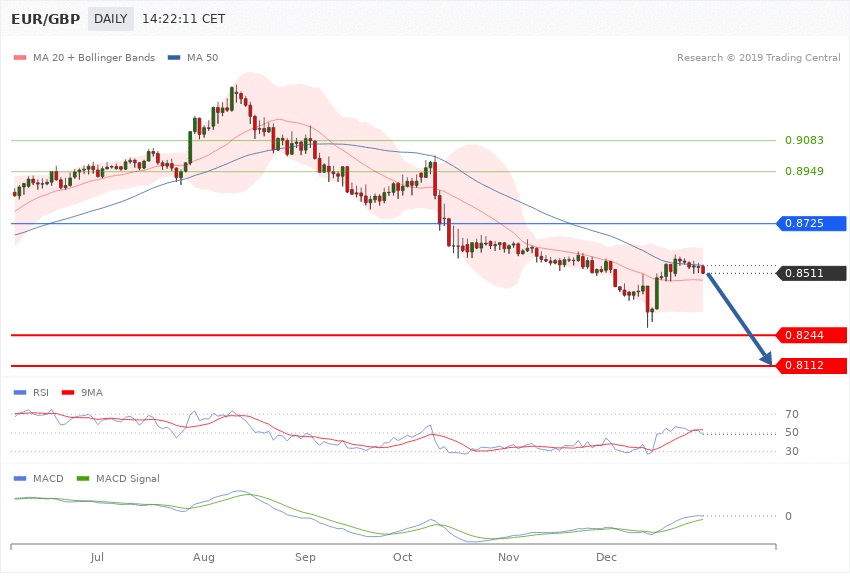Click the RSI legend line marker
Viewport: 850px width, 576px height.
(x=20, y=393)
